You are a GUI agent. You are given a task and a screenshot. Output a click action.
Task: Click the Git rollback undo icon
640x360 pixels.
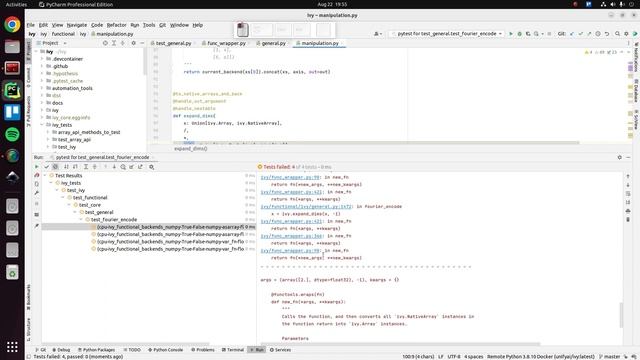pyautogui.click(x=607, y=34)
